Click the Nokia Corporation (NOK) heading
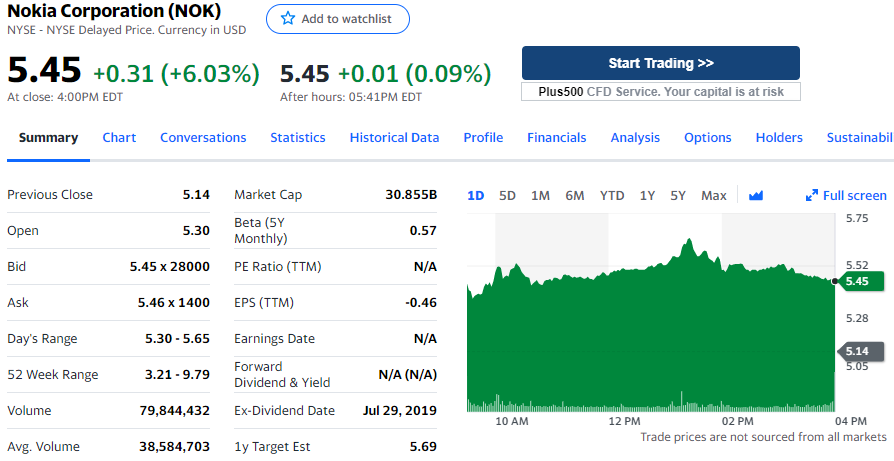 (114, 10)
